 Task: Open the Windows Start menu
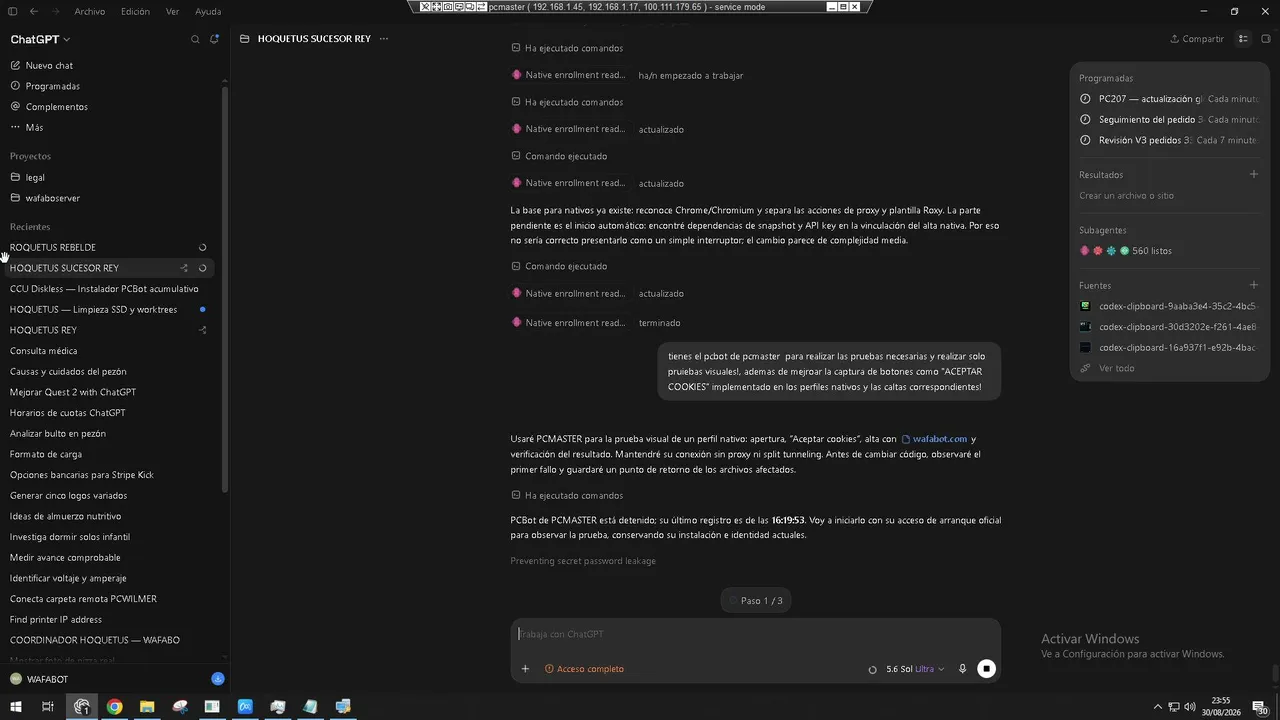coord(15,706)
